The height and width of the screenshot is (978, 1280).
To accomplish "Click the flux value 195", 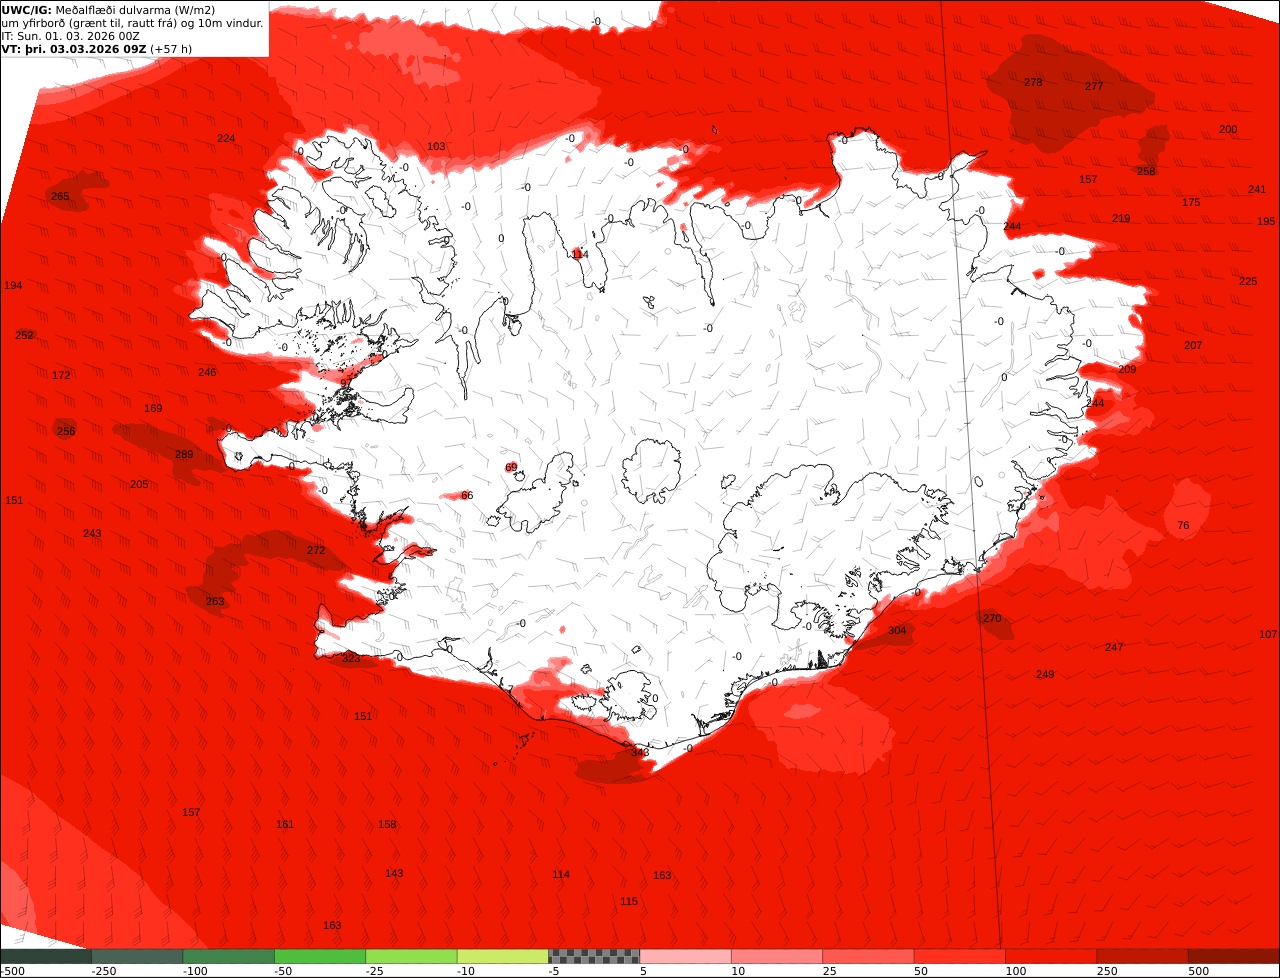I will coord(1266,221).
